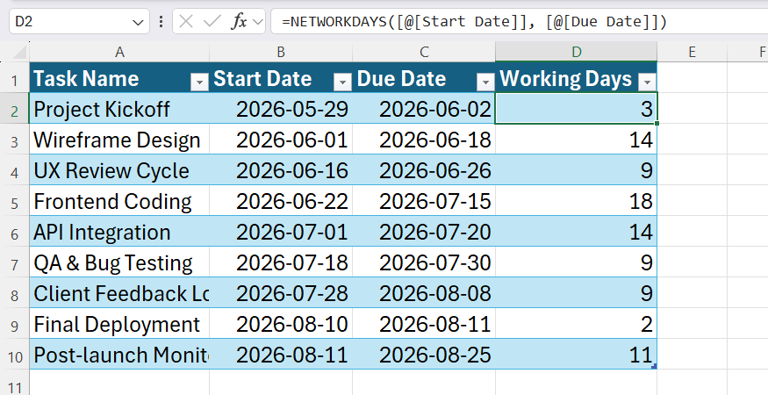The width and height of the screenshot is (768, 395).
Task: Select Working Days value 11 cell
Action: click(x=576, y=355)
